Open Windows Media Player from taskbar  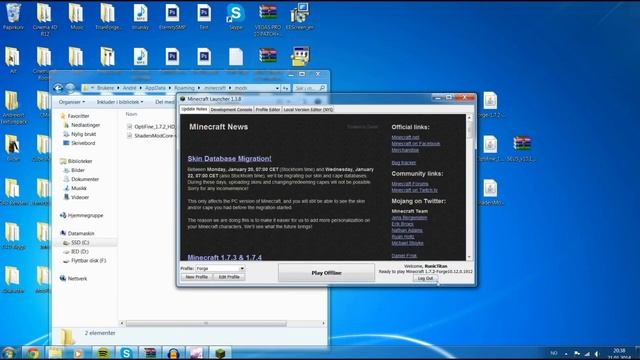tap(78, 353)
